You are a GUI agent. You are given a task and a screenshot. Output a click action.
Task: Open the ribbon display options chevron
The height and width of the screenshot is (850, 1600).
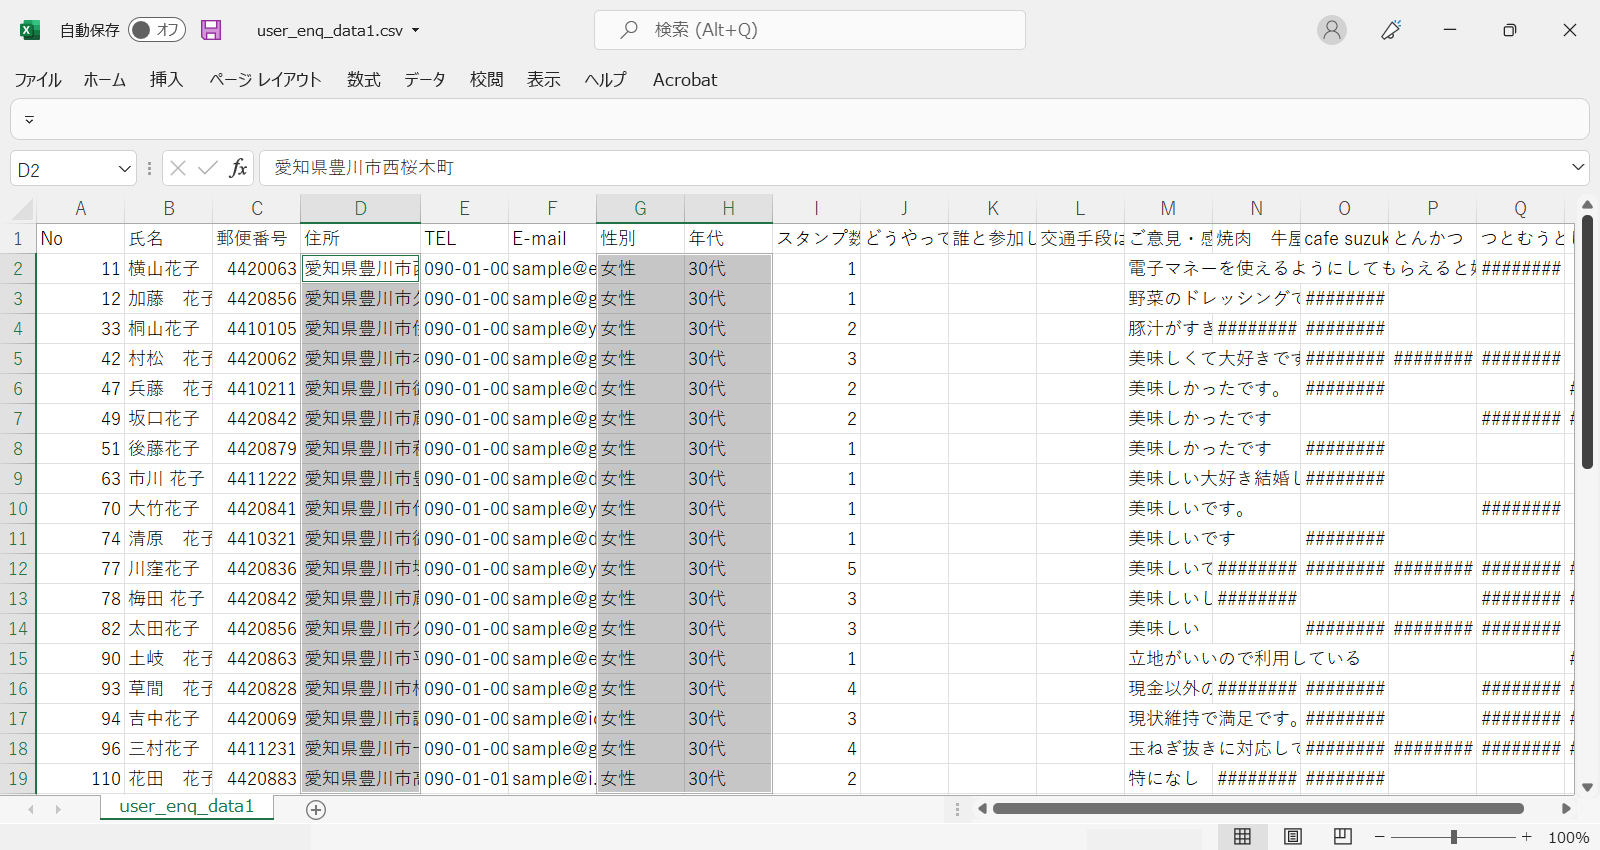29,120
